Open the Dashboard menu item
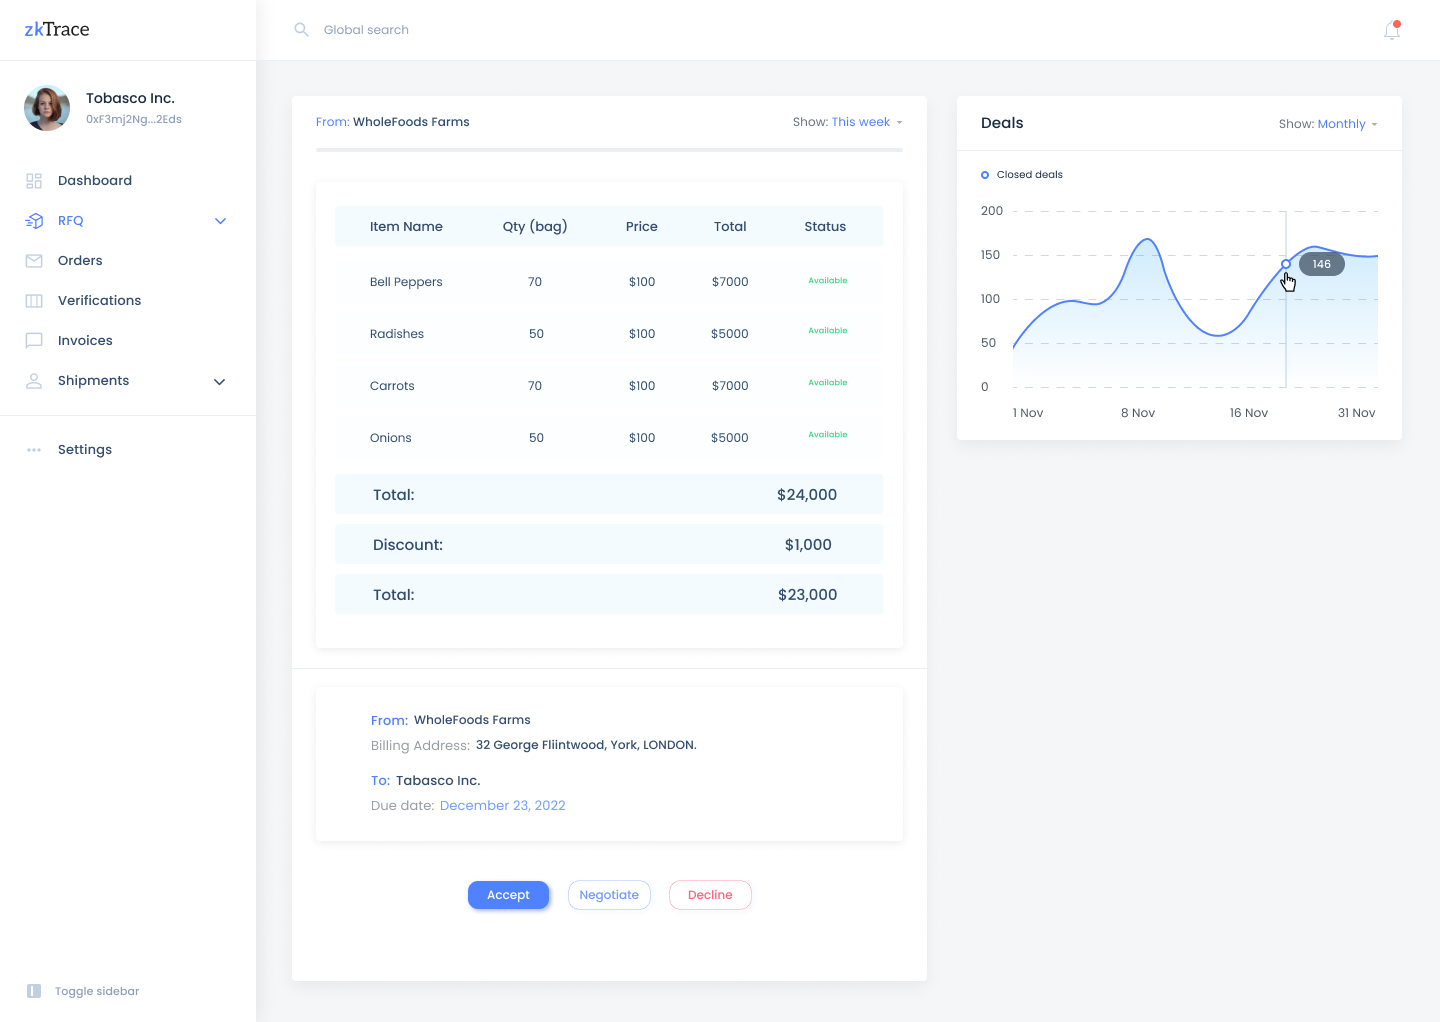The height and width of the screenshot is (1022, 1440). (95, 181)
